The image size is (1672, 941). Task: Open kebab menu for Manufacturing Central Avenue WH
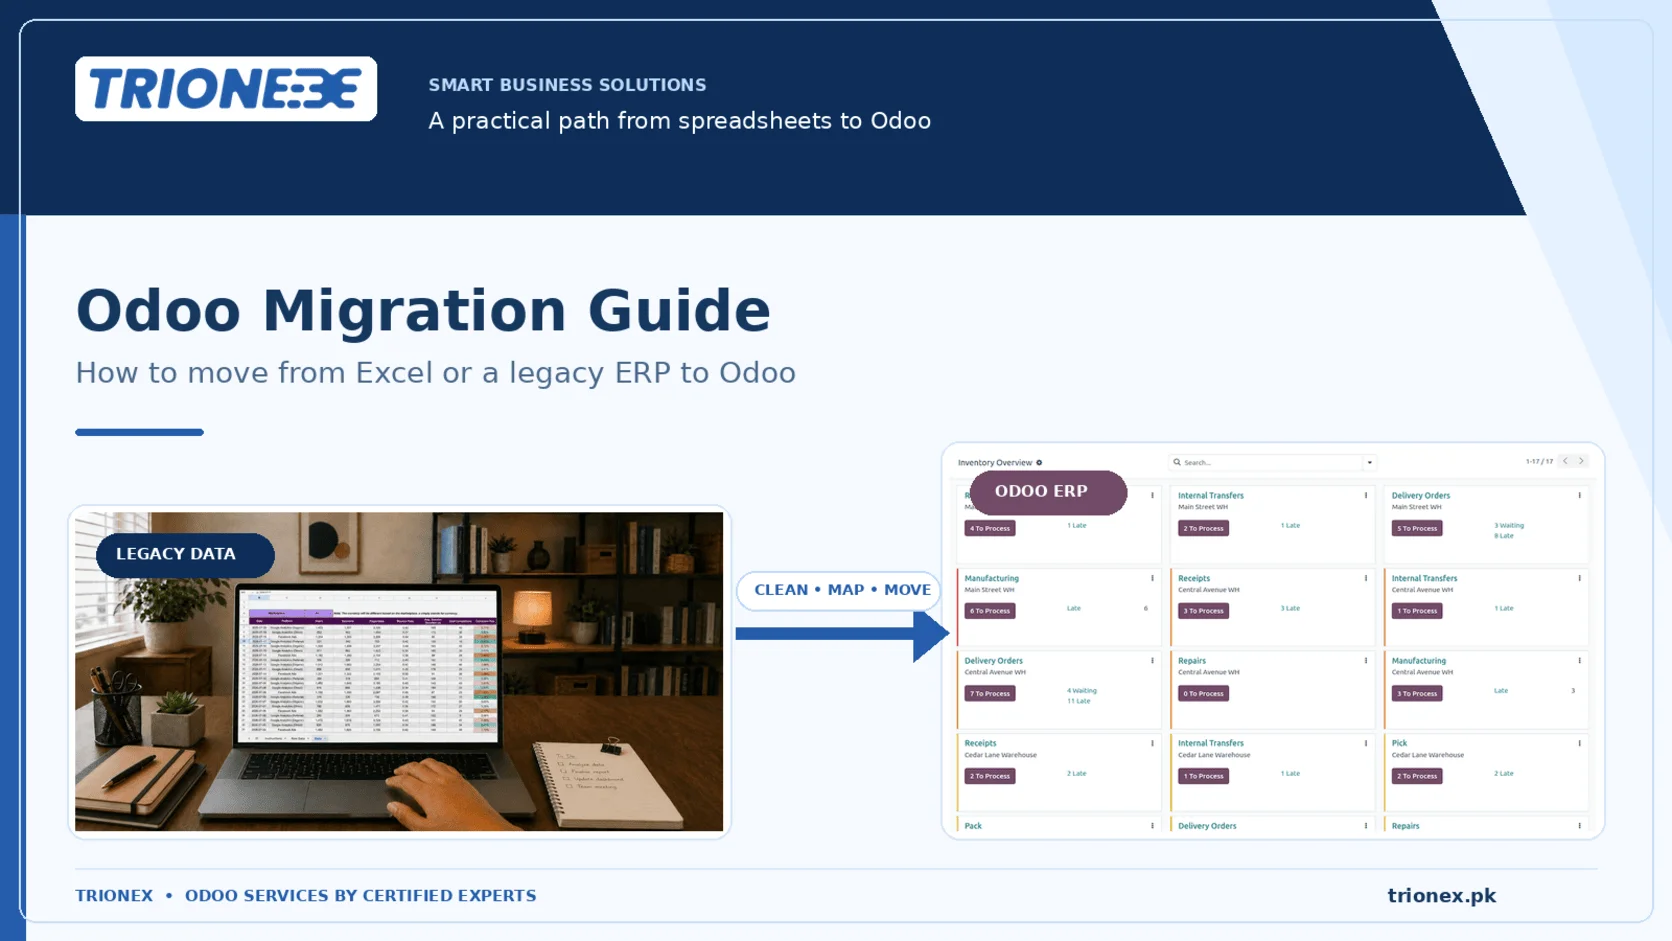[1580, 661]
